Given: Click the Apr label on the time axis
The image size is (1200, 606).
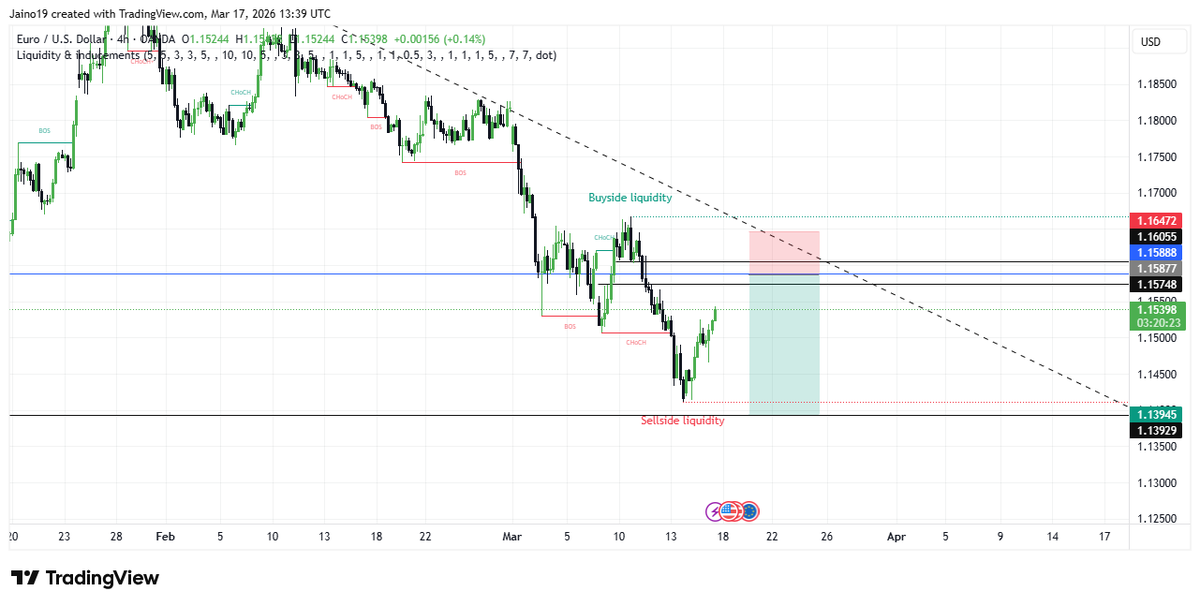Looking at the screenshot, I should [897, 537].
